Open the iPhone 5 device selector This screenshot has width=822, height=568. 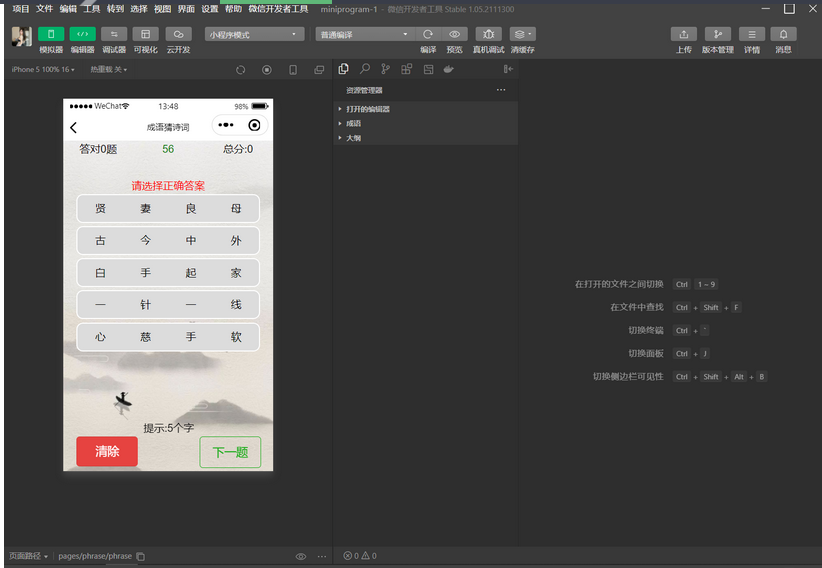(x=42, y=70)
